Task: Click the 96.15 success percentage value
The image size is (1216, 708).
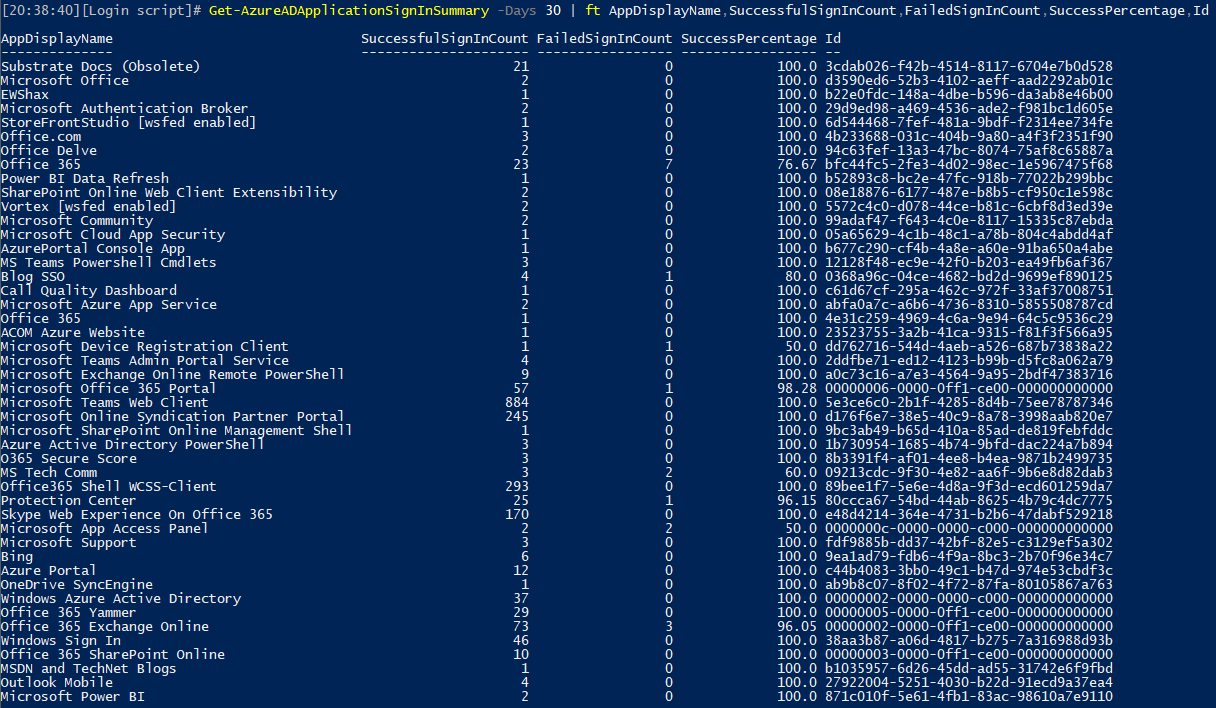Action: click(797, 500)
